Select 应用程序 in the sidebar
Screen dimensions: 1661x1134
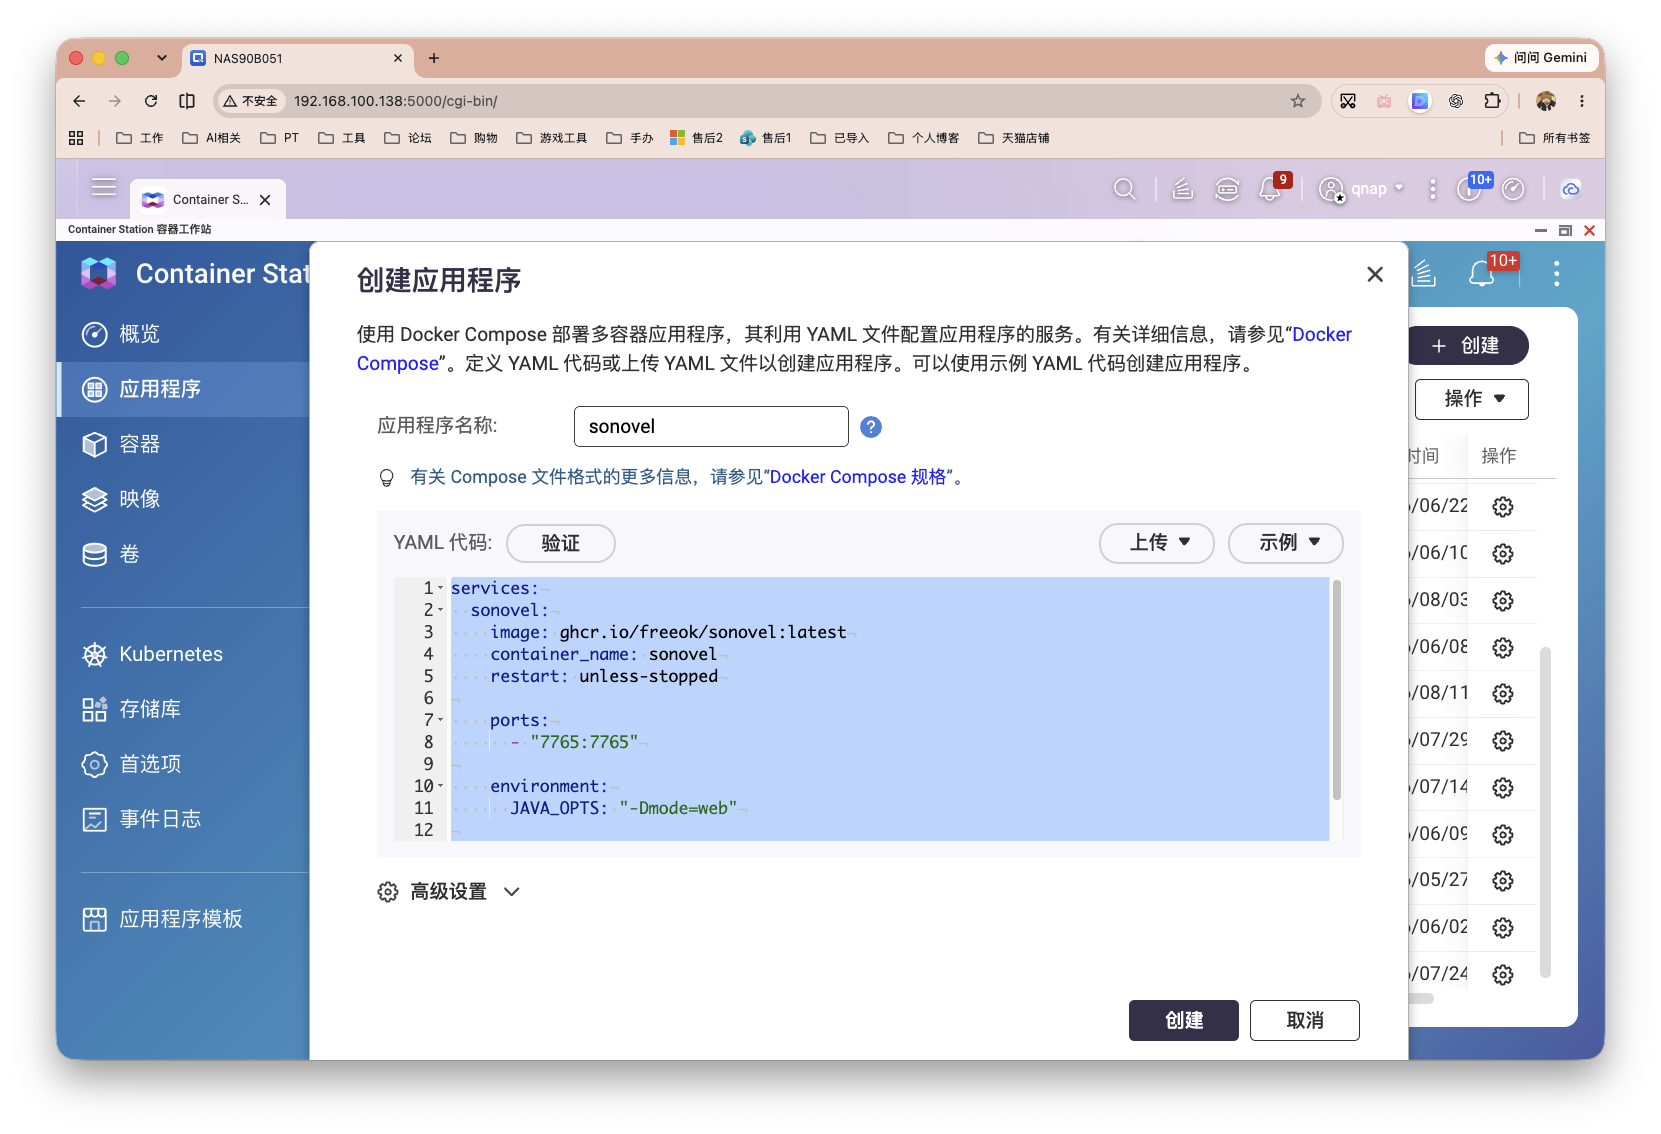(x=183, y=389)
